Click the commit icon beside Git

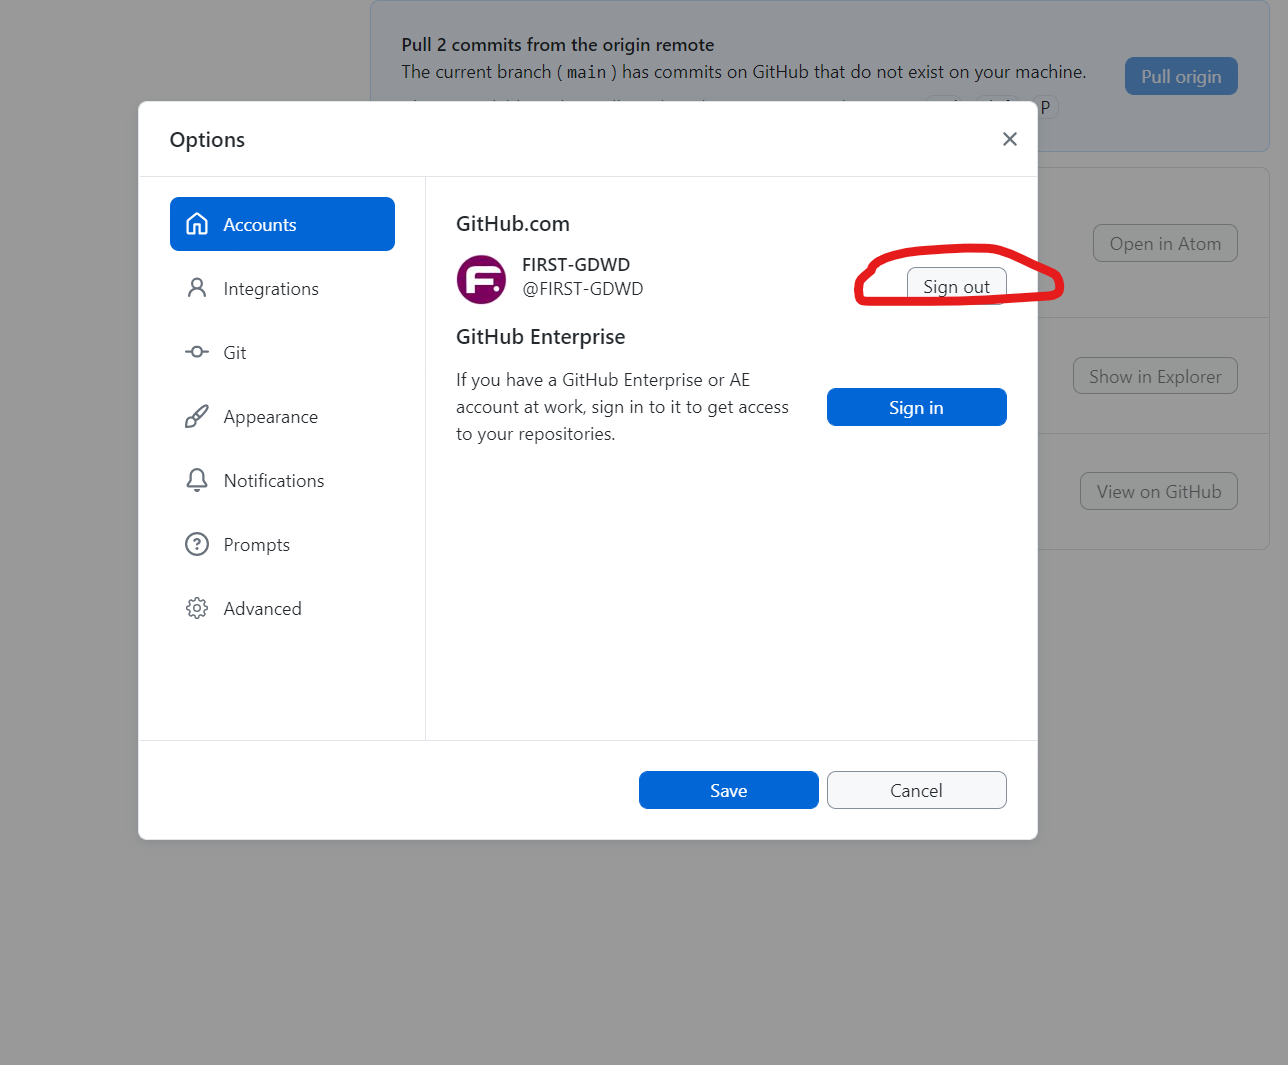pos(197,352)
